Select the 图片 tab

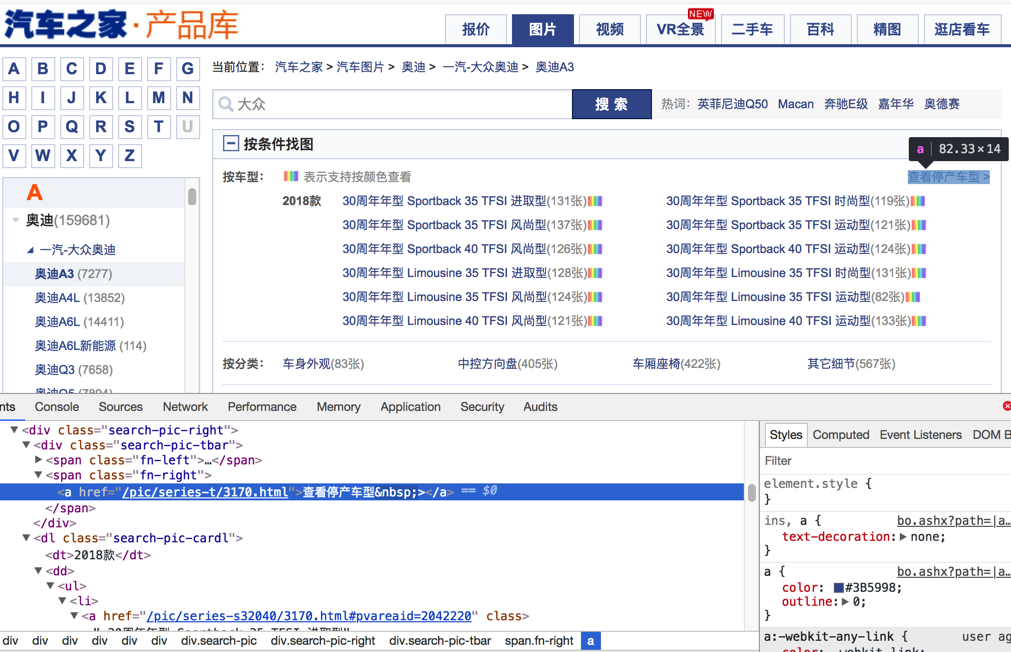543,29
